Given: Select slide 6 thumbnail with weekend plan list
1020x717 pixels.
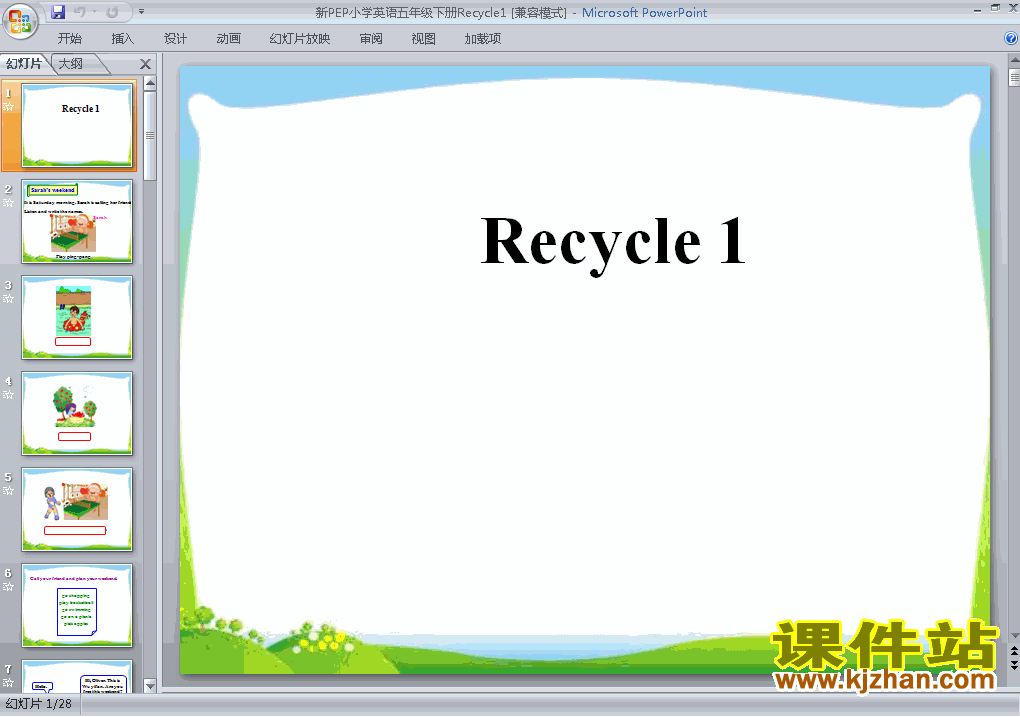Looking at the screenshot, I should (x=77, y=605).
